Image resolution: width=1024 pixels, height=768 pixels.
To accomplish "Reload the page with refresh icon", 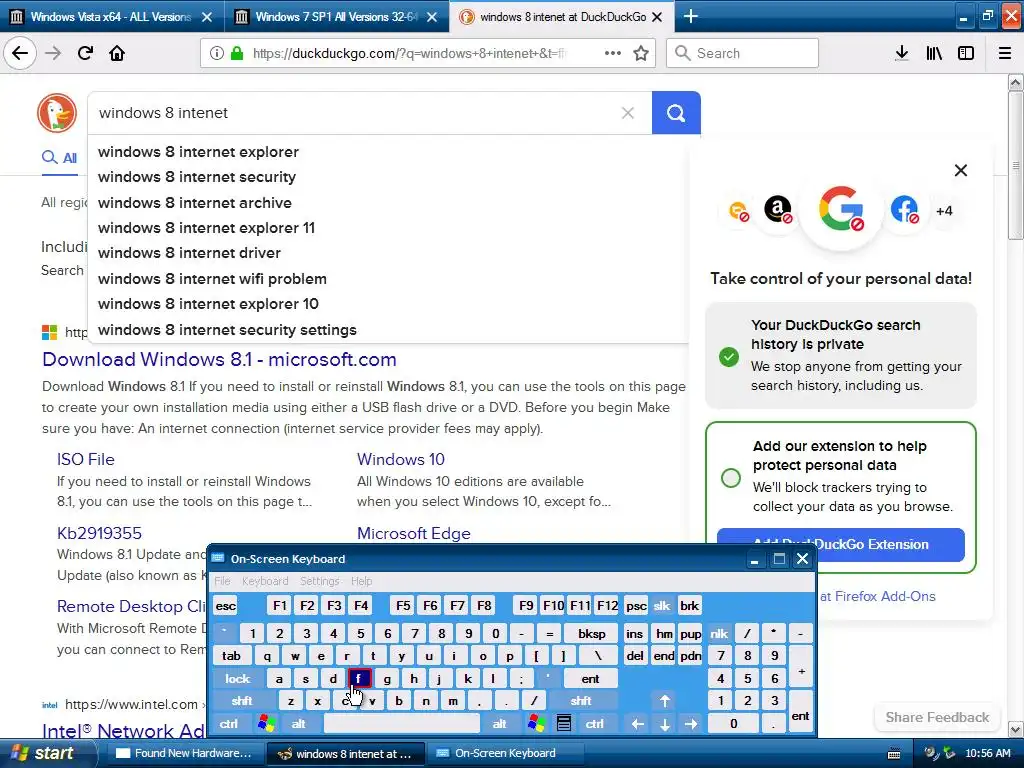I will (85, 53).
